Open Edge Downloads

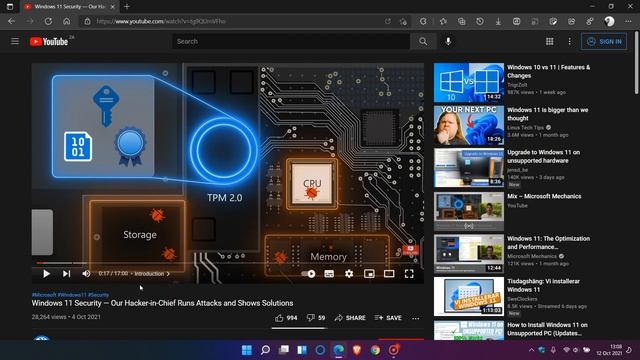498,21
